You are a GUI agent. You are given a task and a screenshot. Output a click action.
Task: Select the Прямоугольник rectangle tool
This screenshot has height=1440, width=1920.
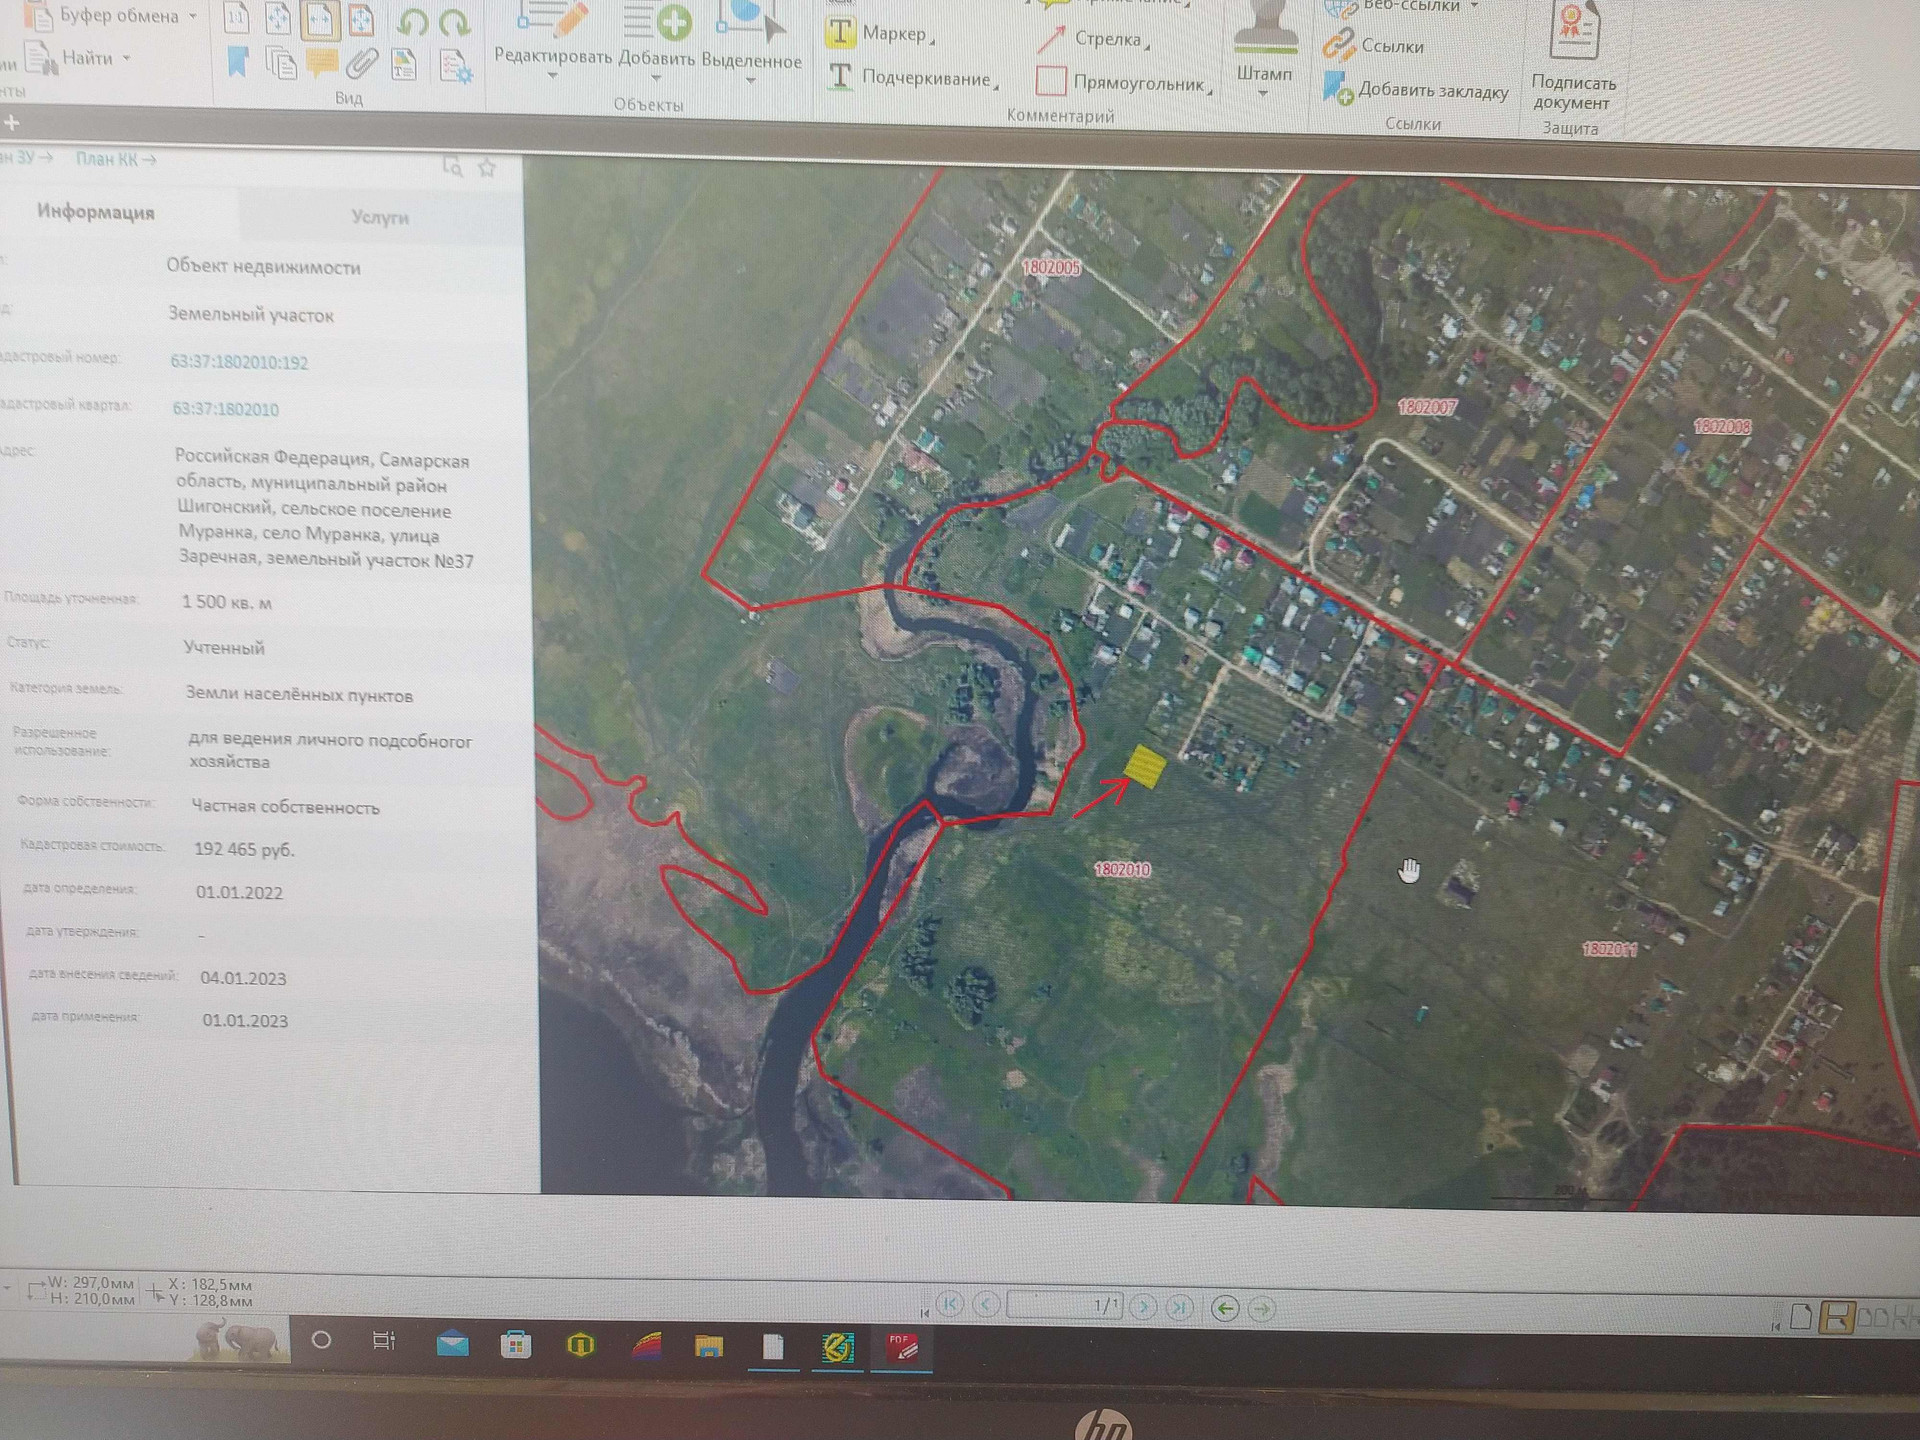tap(1123, 83)
